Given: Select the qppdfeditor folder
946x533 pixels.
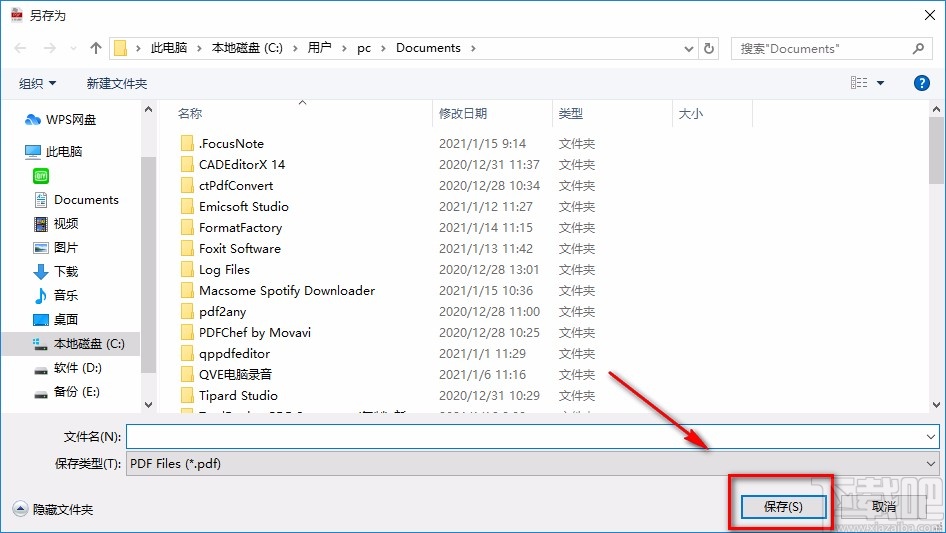Looking at the screenshot, I should tap(225, 354).
